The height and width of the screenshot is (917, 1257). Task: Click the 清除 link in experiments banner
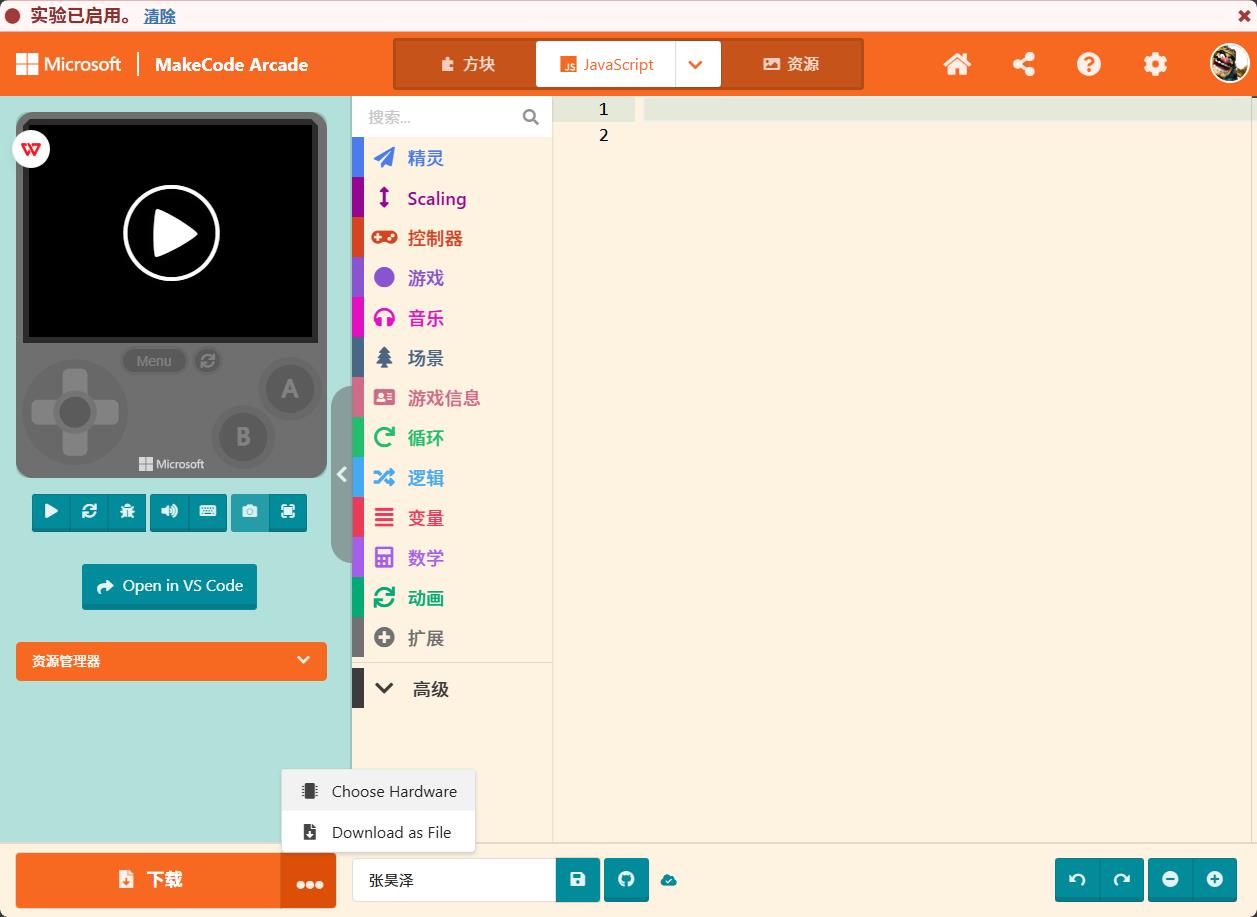tap(160, 16)
